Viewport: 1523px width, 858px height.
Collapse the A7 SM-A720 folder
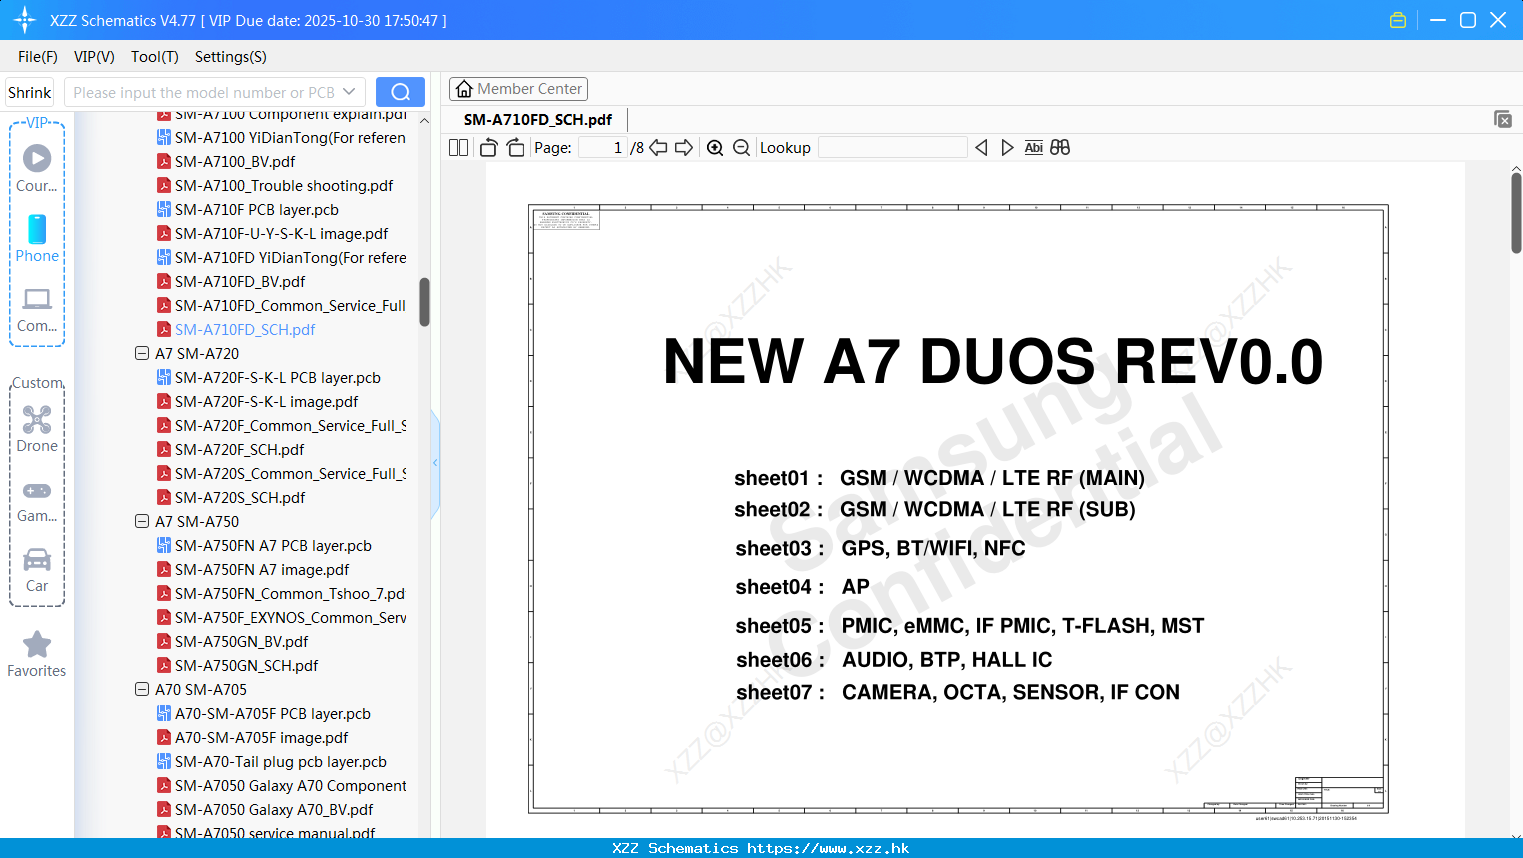coord(142,353)
